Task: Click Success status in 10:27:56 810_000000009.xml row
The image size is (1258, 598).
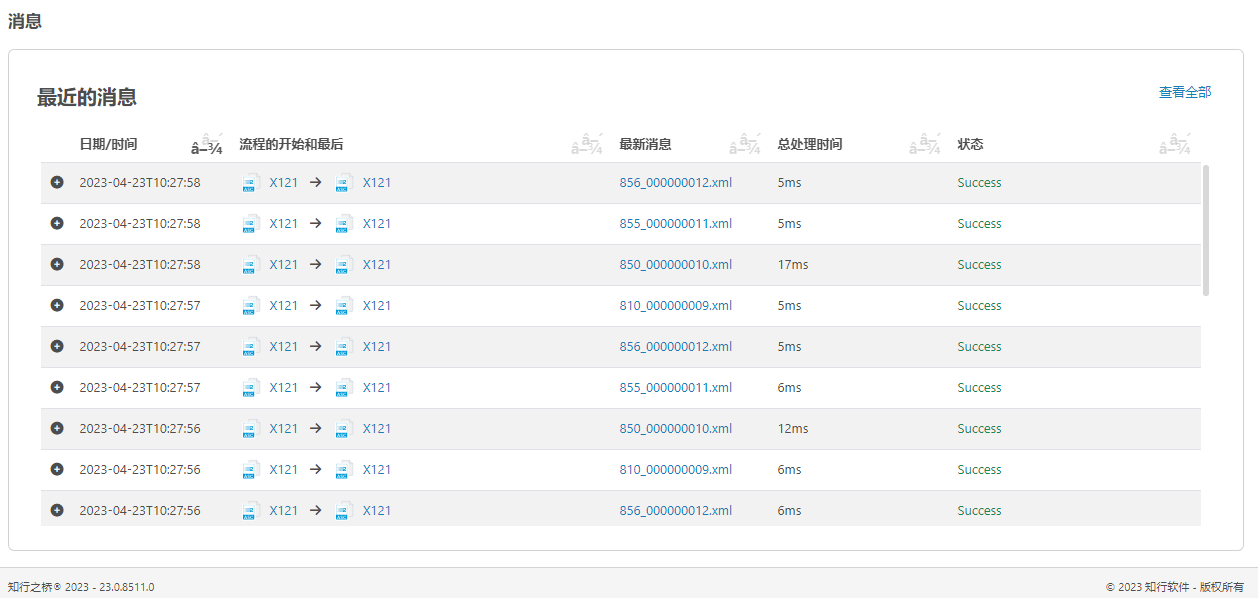Action: tap(979, 470)
